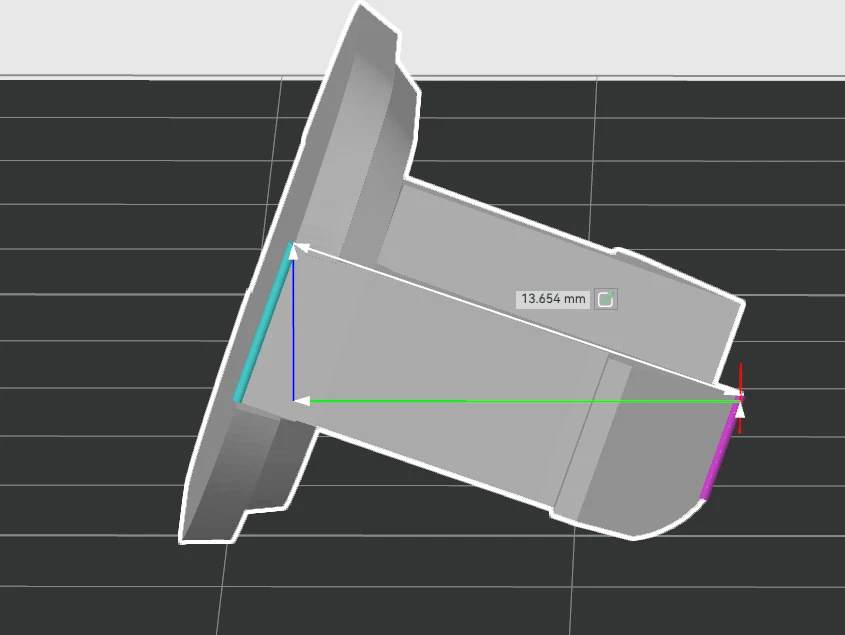Screen dimensions: 845x635
Task: Click upward arrowhead on the red line
Action: pos(740,409)
